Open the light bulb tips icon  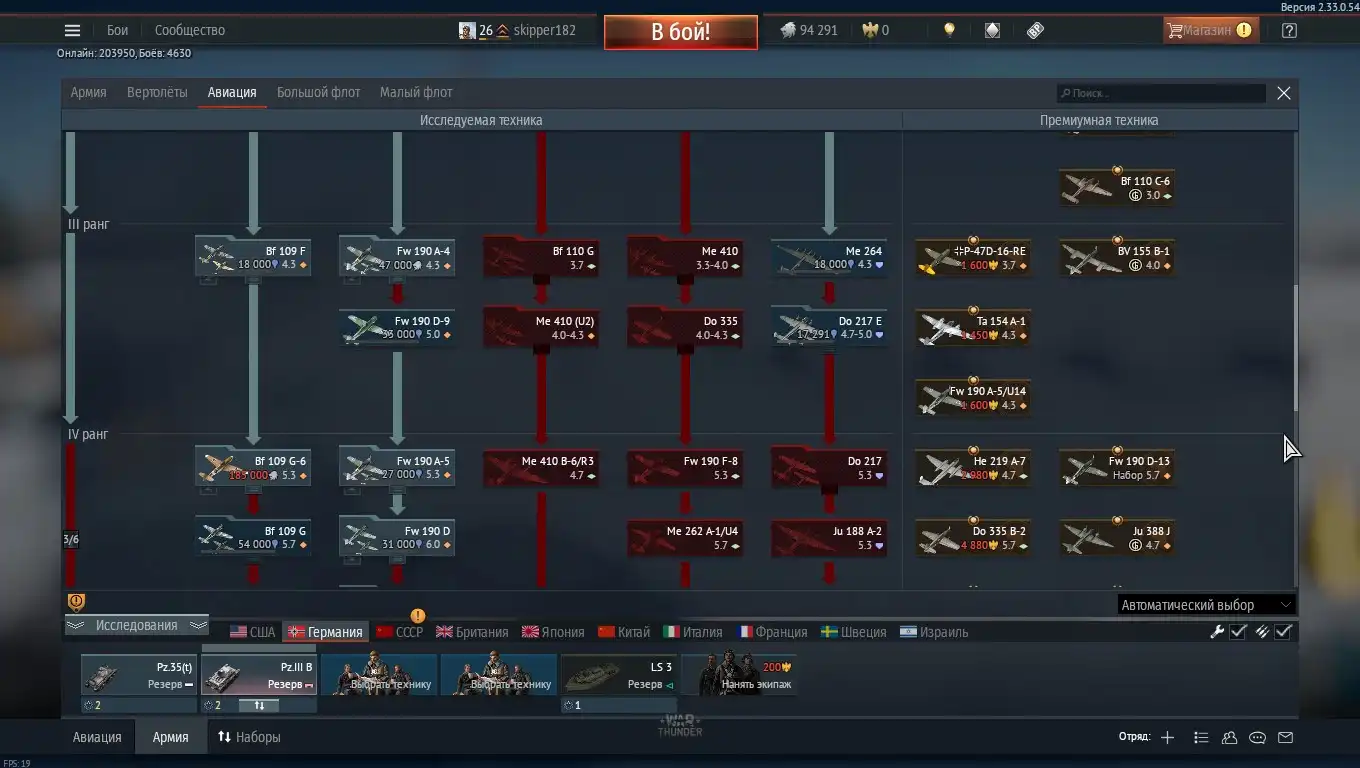tap(949, 30)
